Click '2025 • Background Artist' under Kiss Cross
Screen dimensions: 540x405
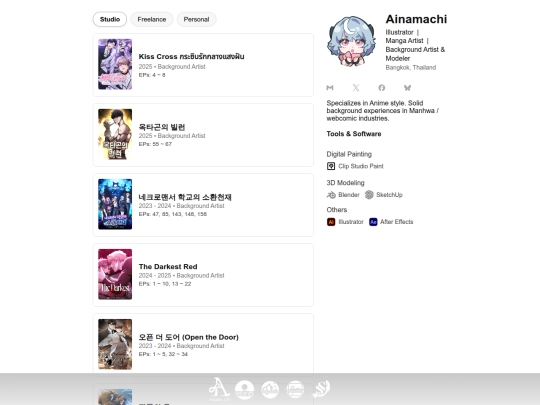click(x=172, y=66)
